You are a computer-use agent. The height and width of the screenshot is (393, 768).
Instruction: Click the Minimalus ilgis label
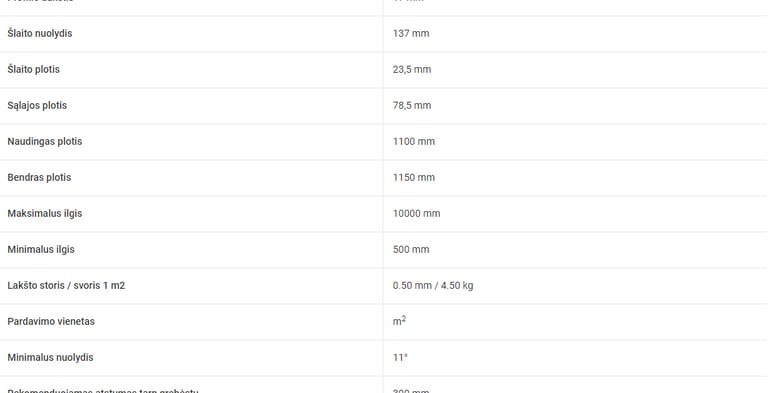tap(41, 249)
